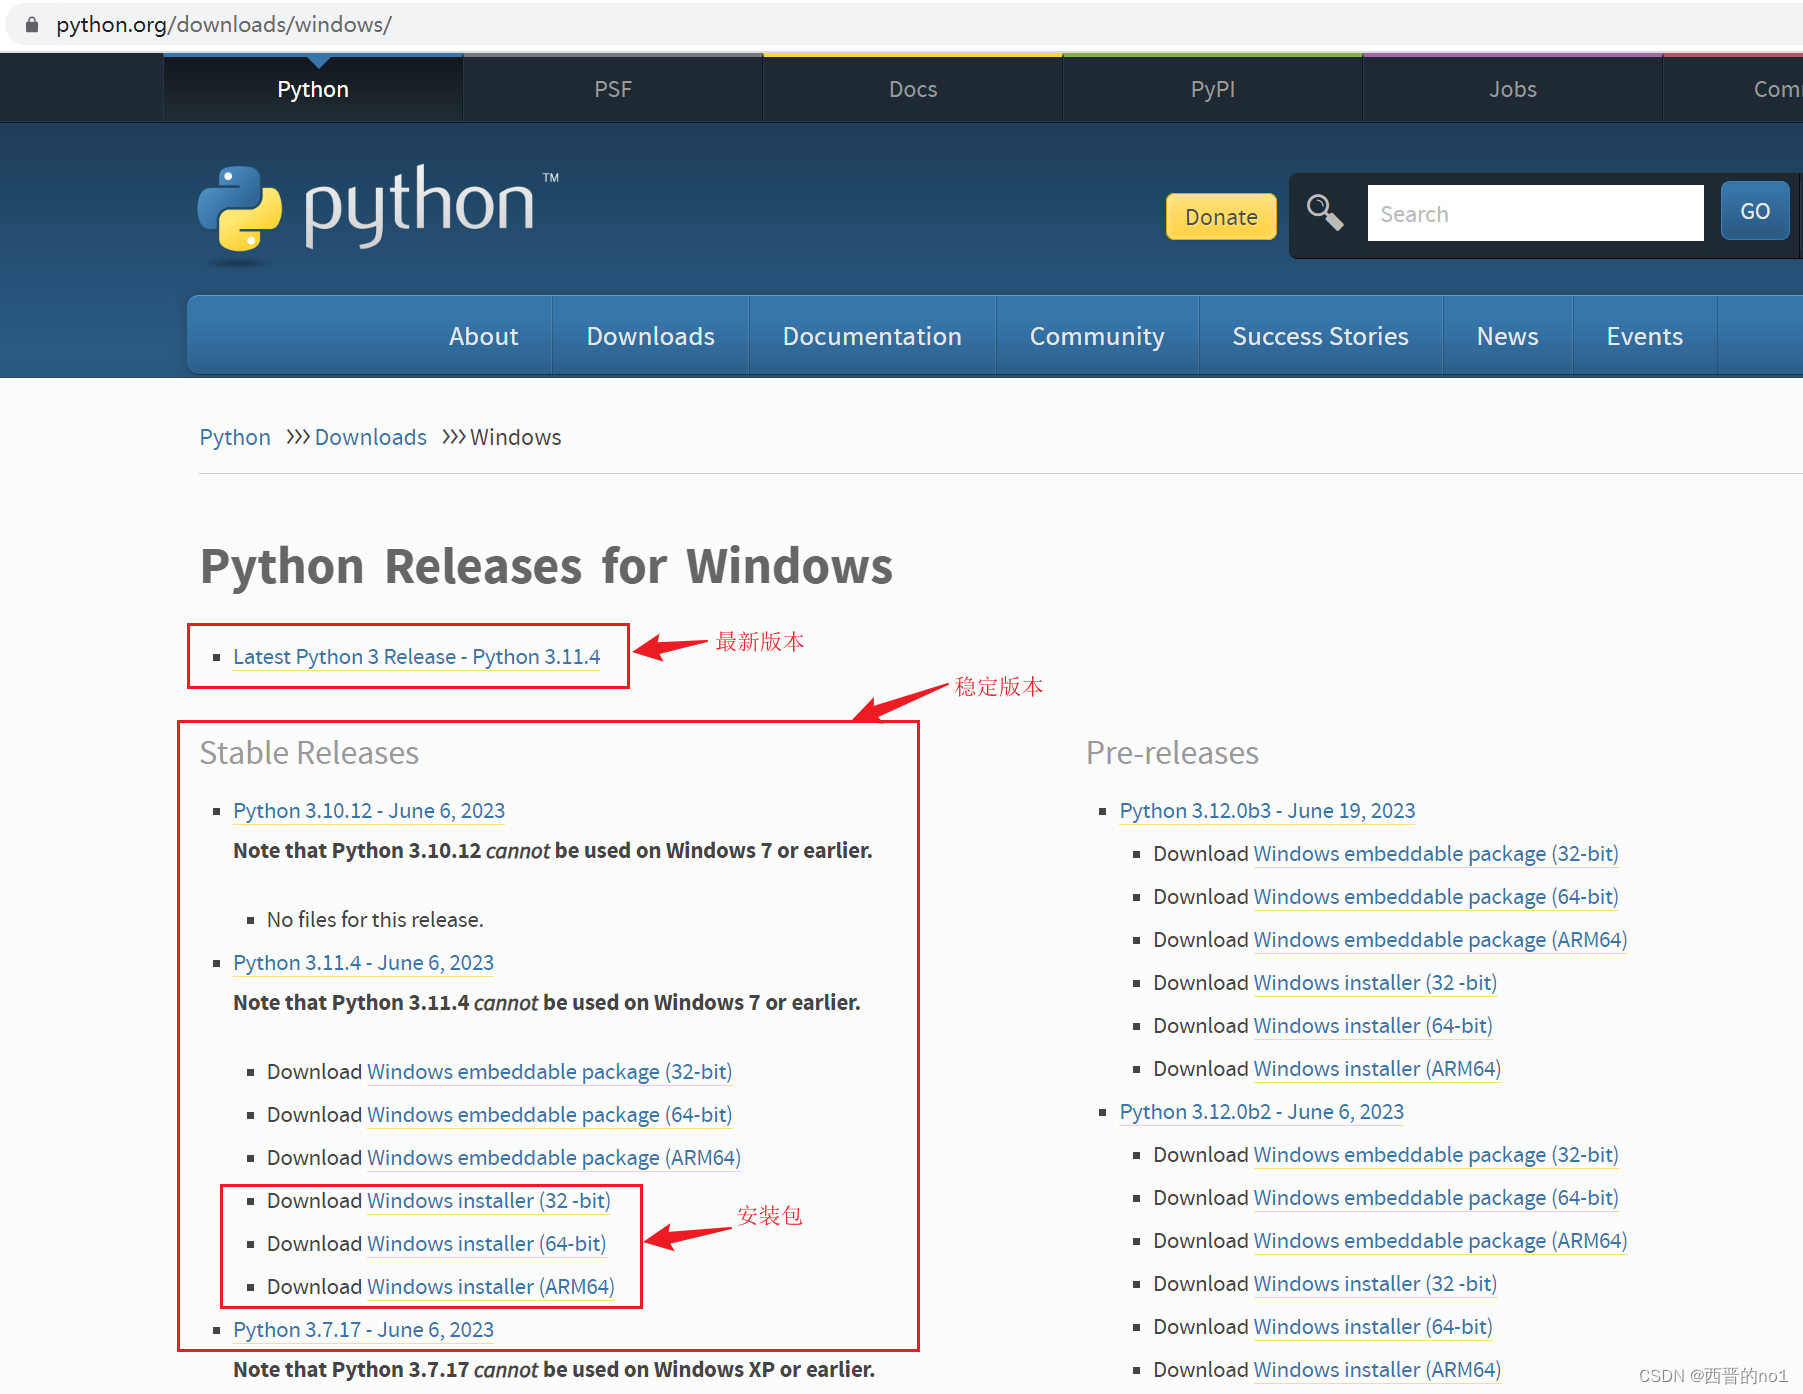Download 3.11.4 Windows installer (32-bit)

pos(489,1201)
